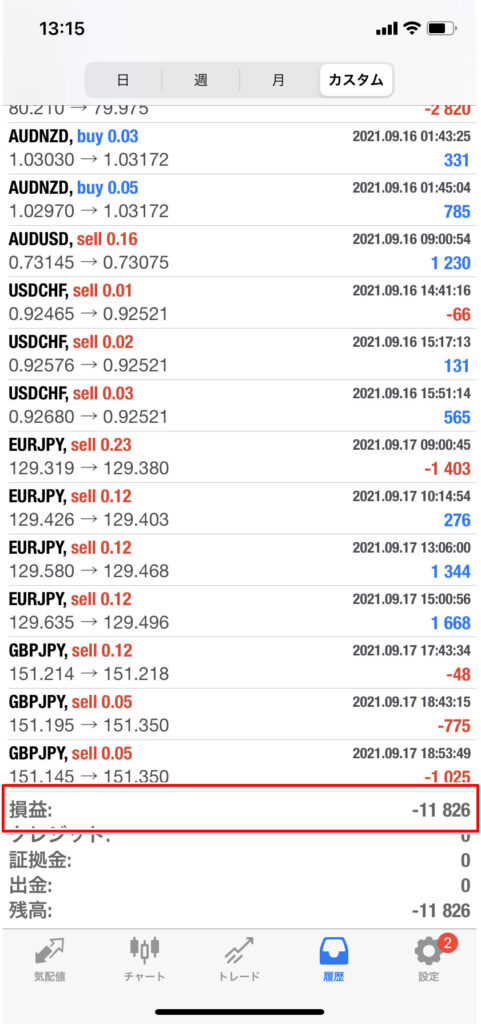
Task: Open the チャート chart icon
Action: point(144,953)
